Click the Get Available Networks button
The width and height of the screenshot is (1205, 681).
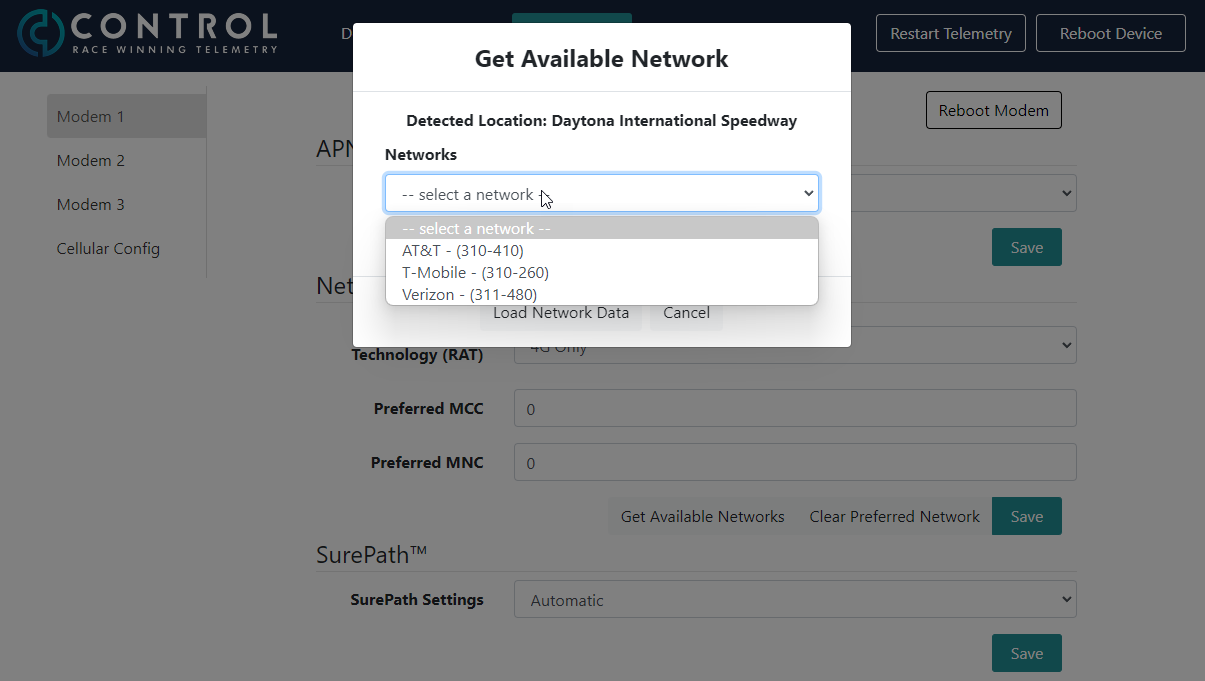pos(702,516)
